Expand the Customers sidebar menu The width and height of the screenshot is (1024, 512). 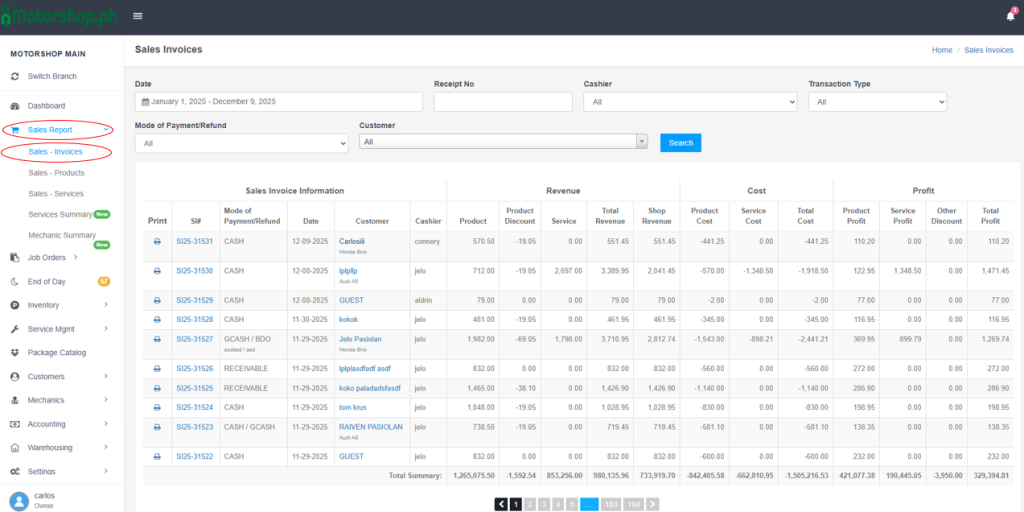click(106, 377)
